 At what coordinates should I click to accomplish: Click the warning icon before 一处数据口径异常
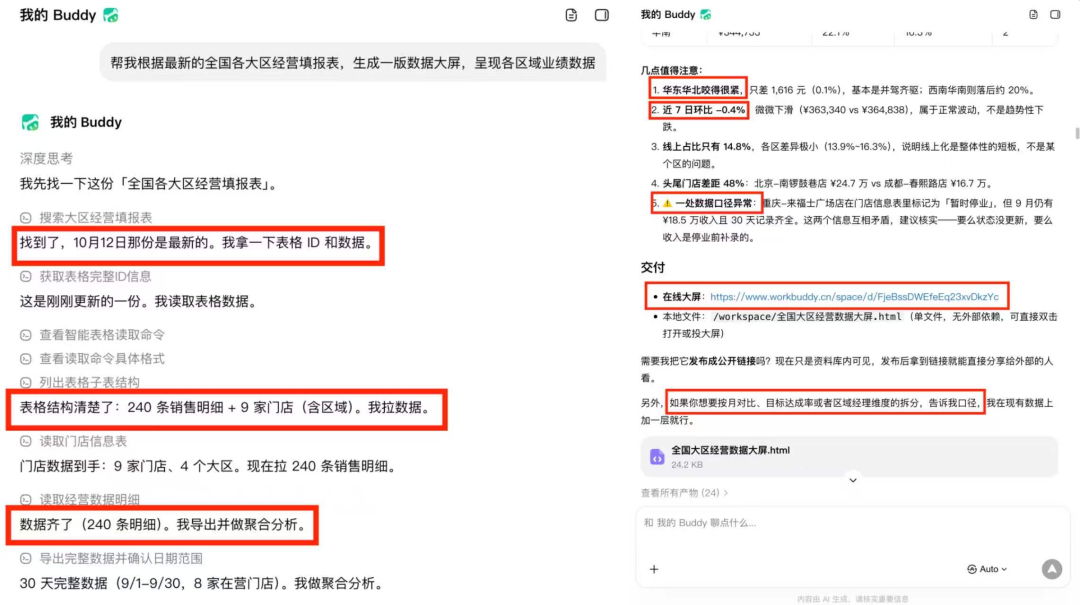(667, 203)
